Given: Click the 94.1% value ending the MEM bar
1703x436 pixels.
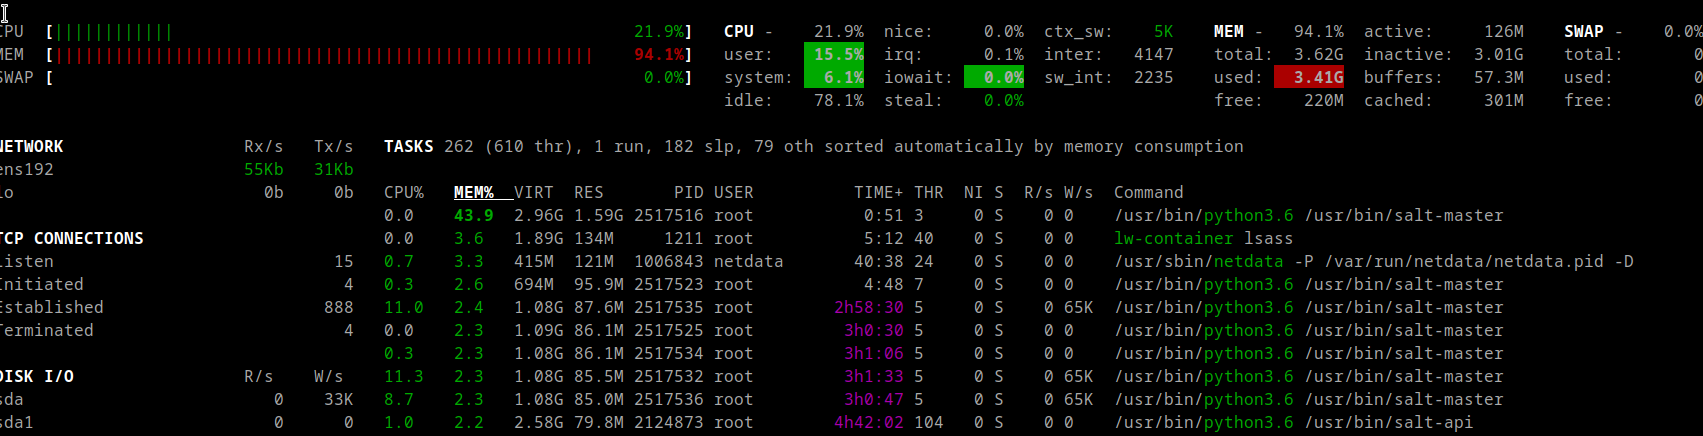Looking at the screenshot, I should [659, 55].
